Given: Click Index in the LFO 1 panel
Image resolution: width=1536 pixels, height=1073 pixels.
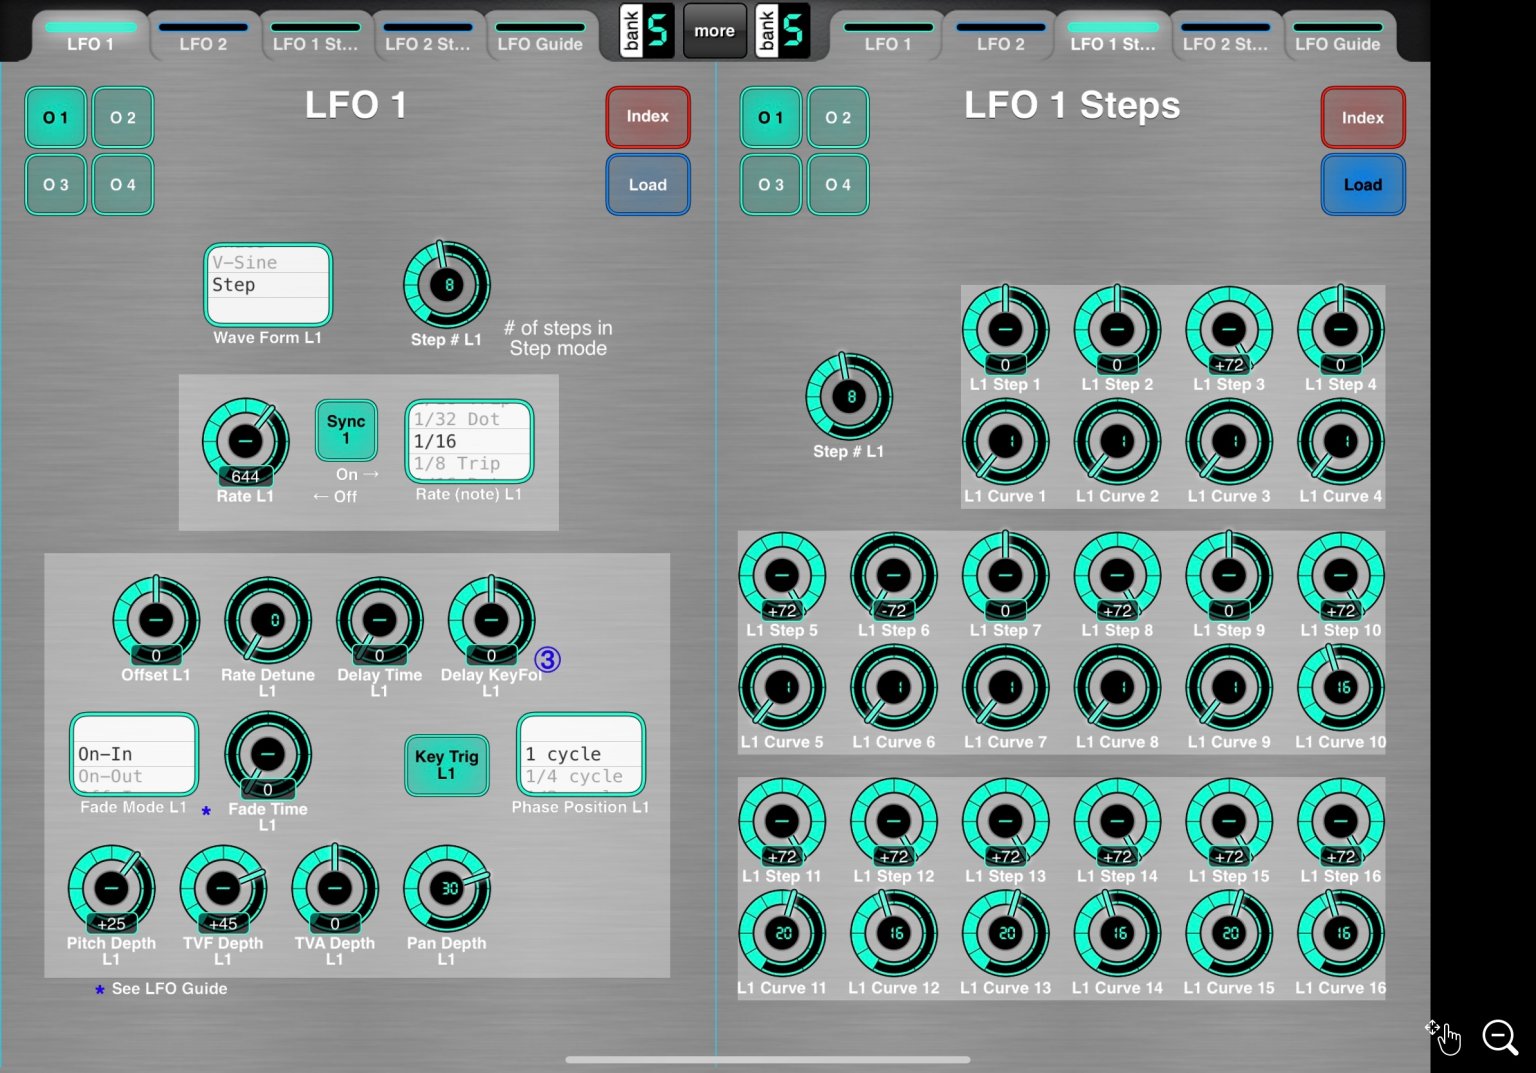Looking at the screenshot, I should pyautogui.click(x=648, y=117).
